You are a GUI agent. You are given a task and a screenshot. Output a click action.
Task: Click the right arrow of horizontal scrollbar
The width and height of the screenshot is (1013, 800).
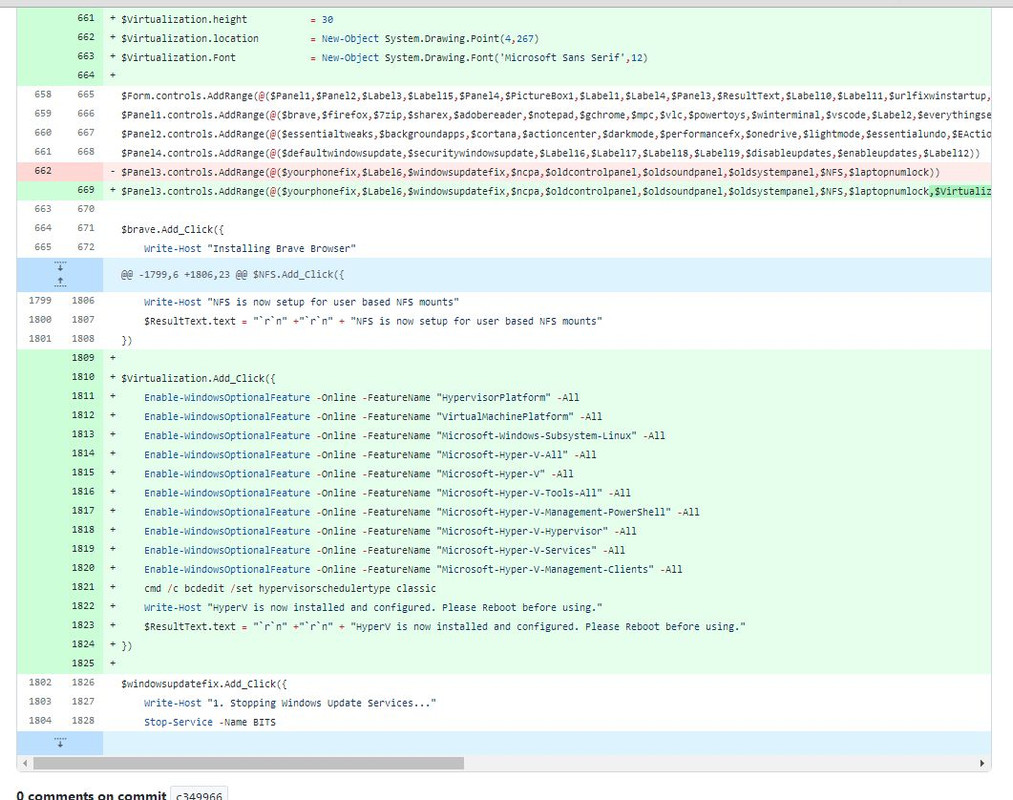pyautogui.click(x=982, y=763)
